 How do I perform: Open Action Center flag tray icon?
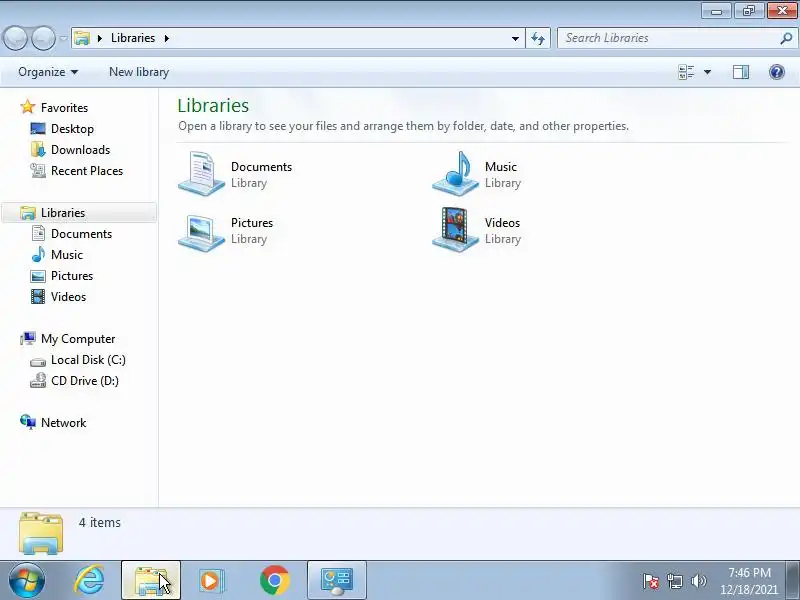pos(651,581)
